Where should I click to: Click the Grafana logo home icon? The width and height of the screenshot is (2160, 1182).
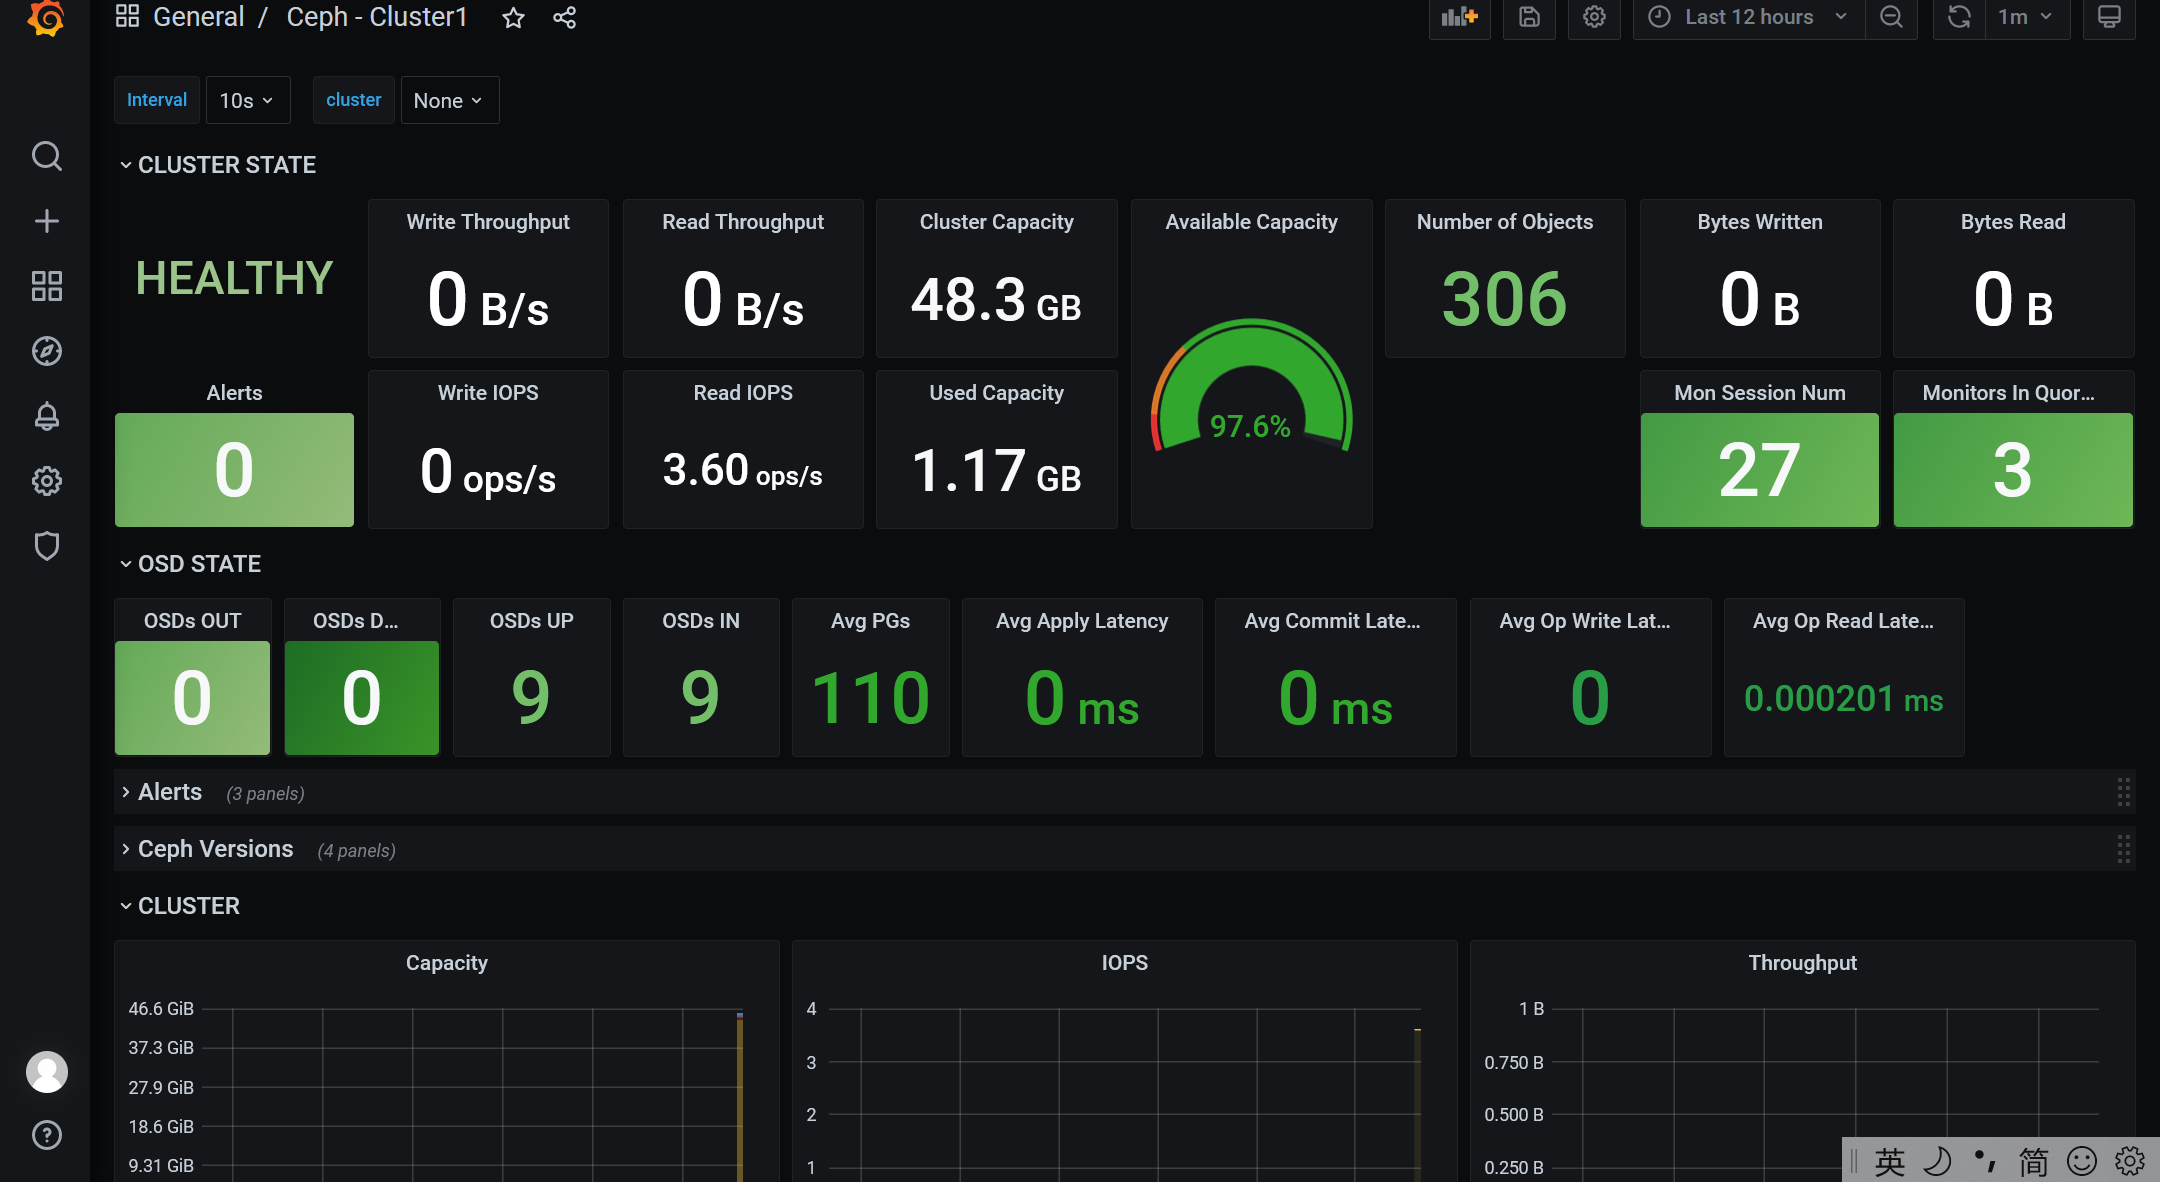(x=46, y=17)
